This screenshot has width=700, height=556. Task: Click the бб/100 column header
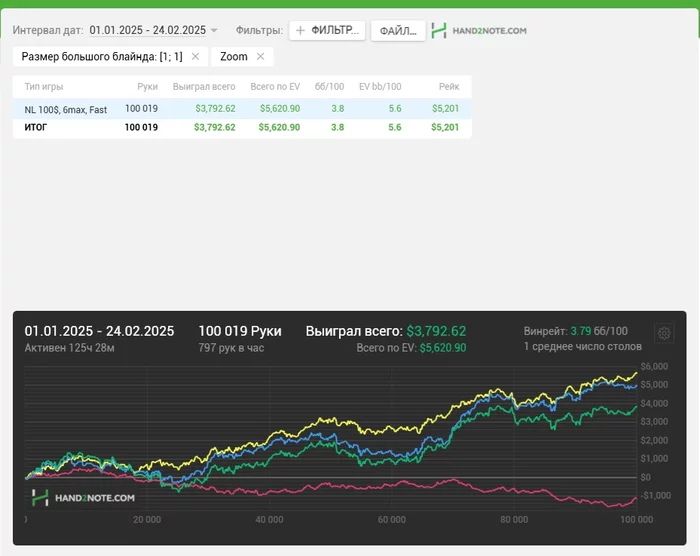[x=330, y=87]
